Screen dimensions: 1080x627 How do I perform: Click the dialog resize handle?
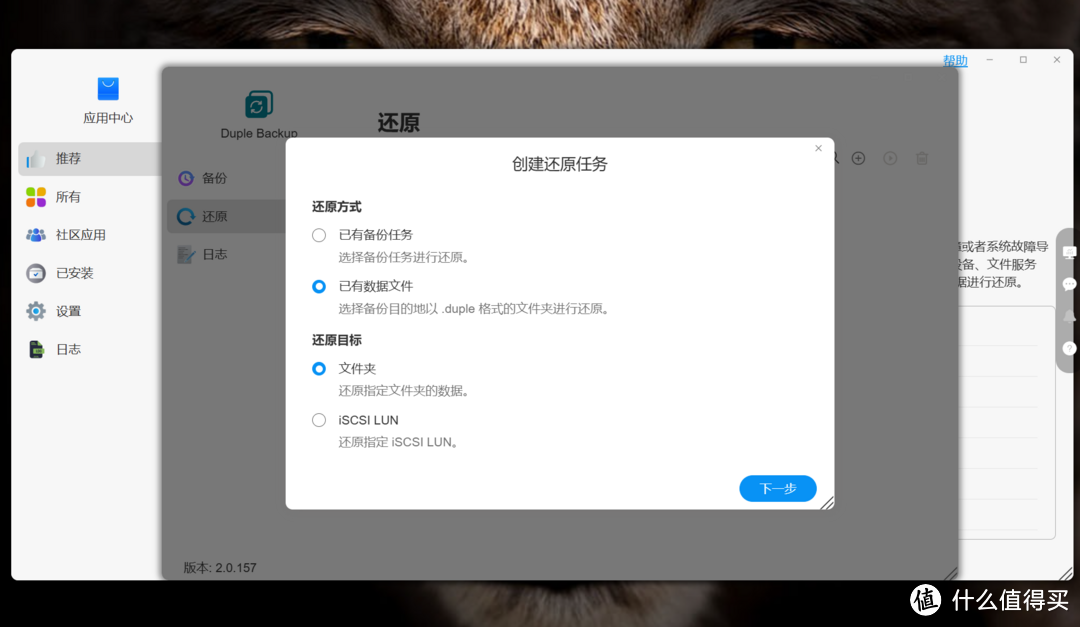828,504
